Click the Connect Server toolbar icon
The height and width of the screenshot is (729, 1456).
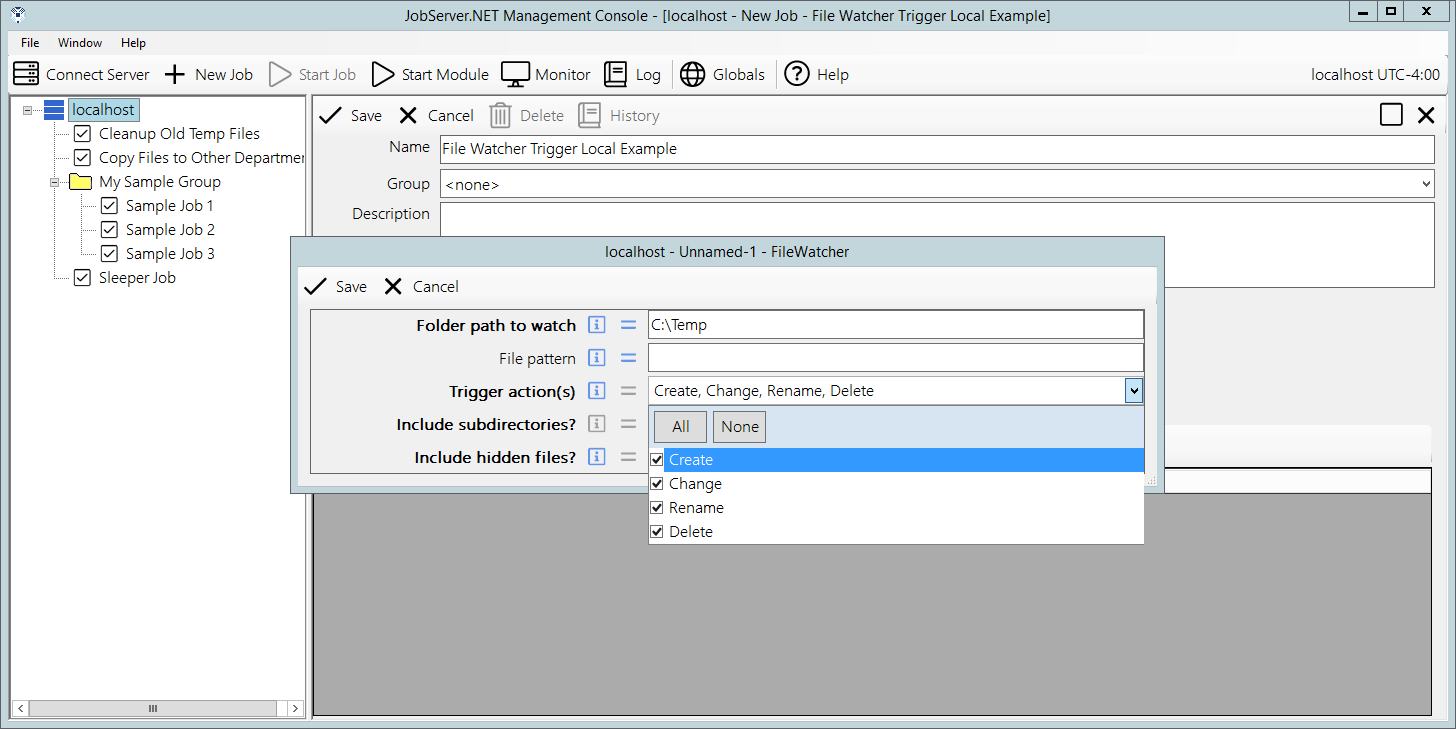pos(26,74)
